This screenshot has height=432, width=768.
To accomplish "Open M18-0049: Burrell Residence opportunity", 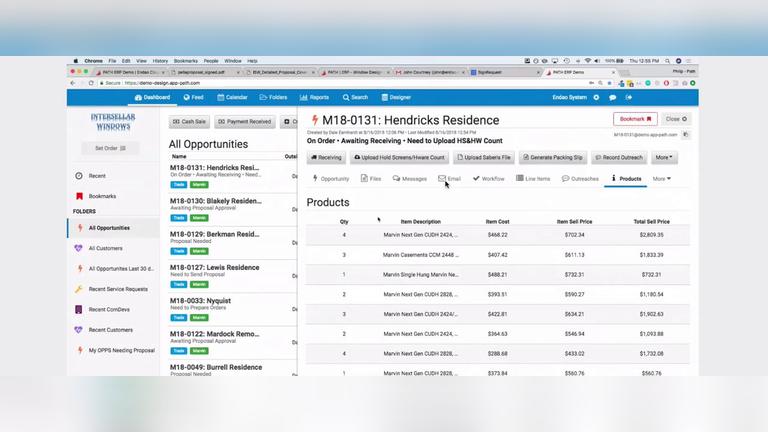I will [x=216, y=367].
